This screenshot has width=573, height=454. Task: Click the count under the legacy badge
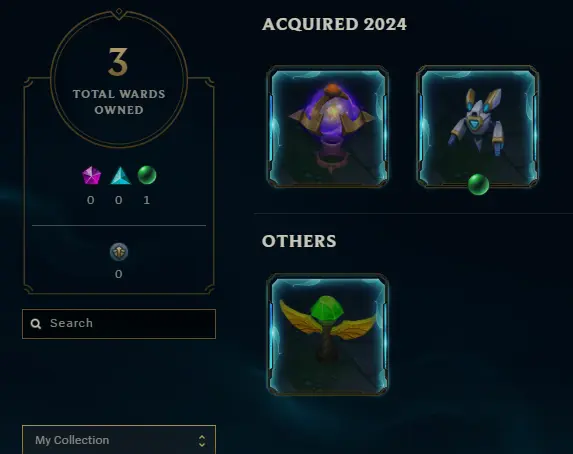[118, 274]
